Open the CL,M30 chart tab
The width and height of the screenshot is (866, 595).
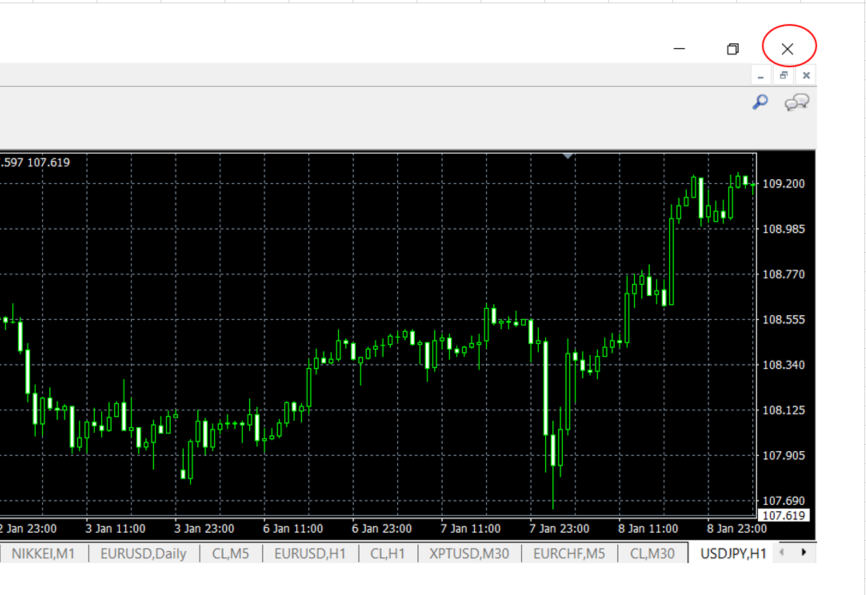(x=652, y=554)
